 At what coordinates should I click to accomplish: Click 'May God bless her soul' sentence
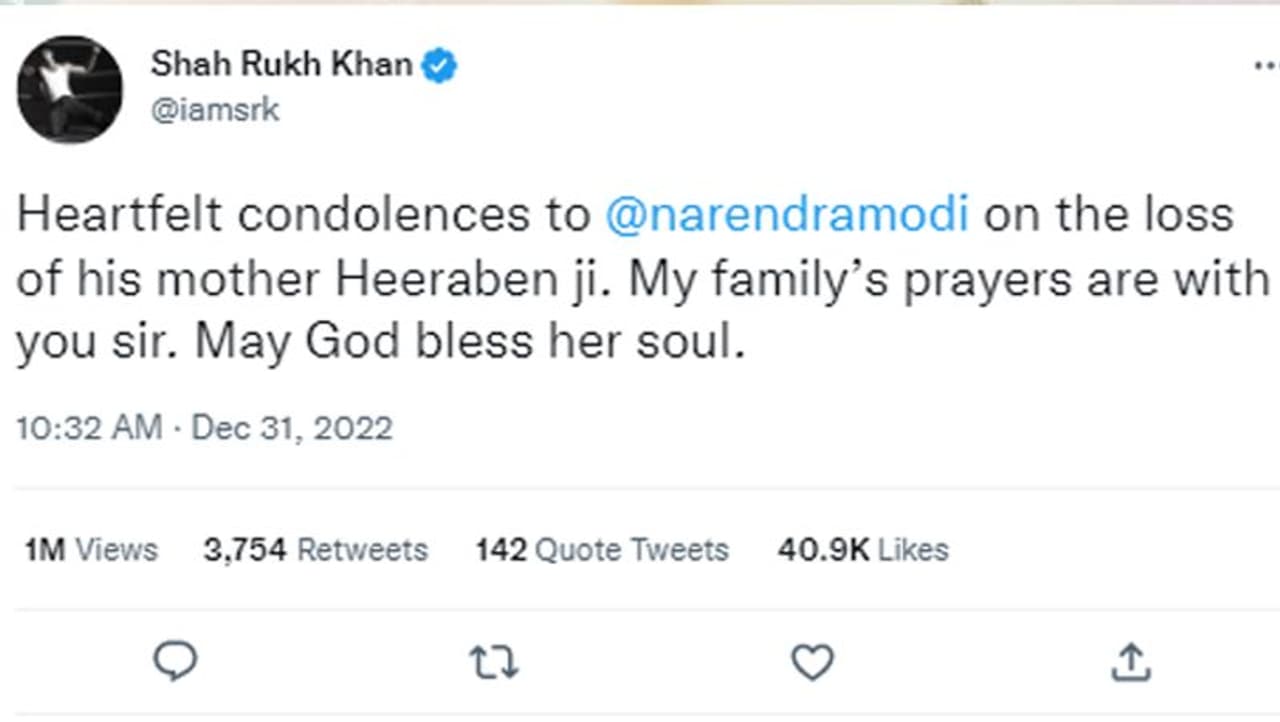pyautogui.click(x=470, y=343)
